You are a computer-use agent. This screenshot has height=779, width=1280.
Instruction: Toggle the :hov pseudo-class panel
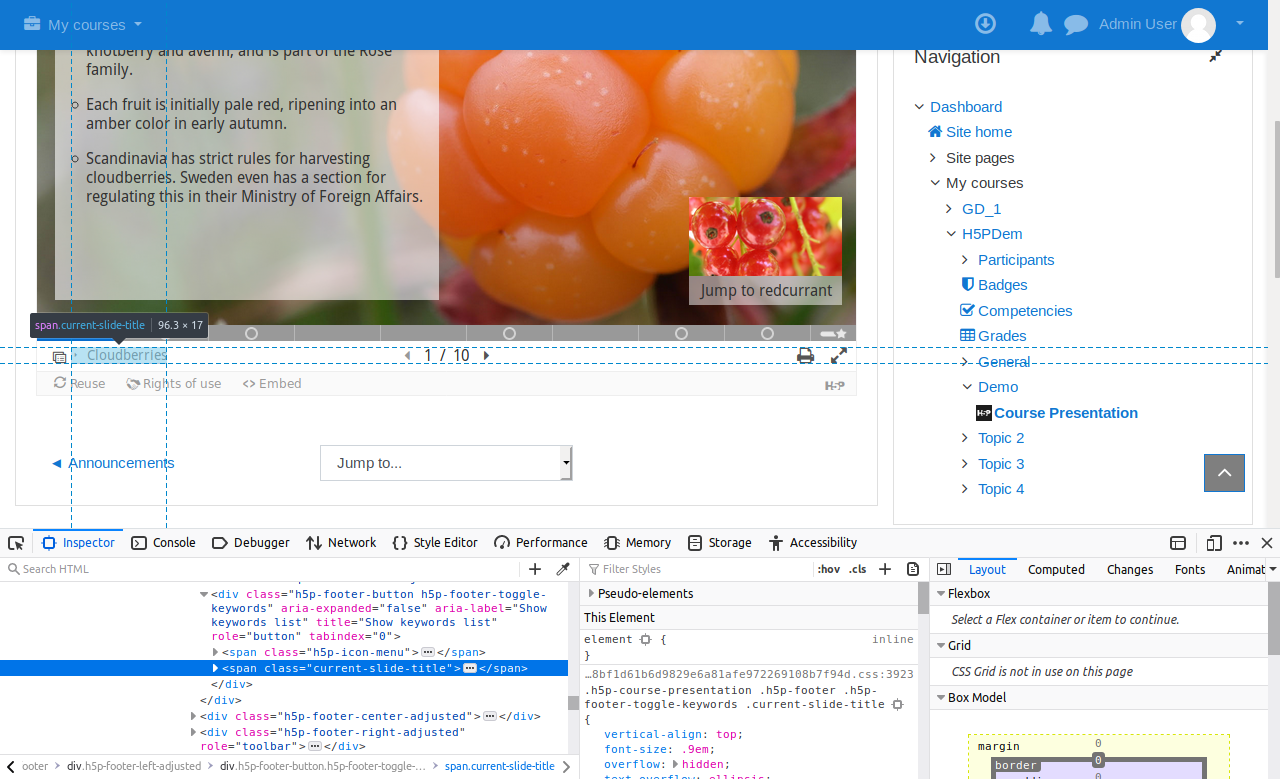[829, 569]
